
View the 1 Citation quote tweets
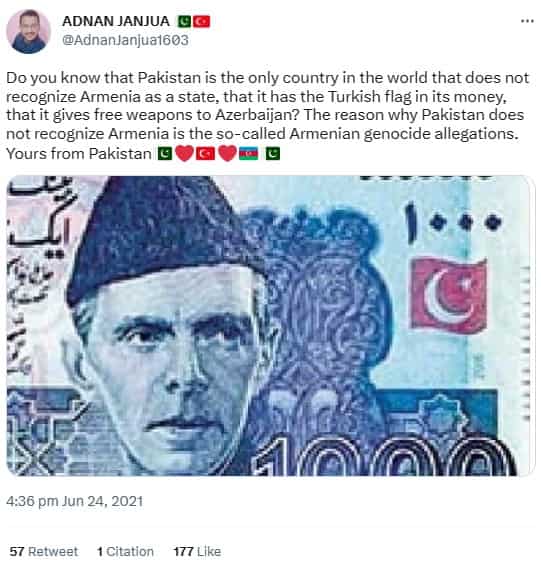pos(125,551)
